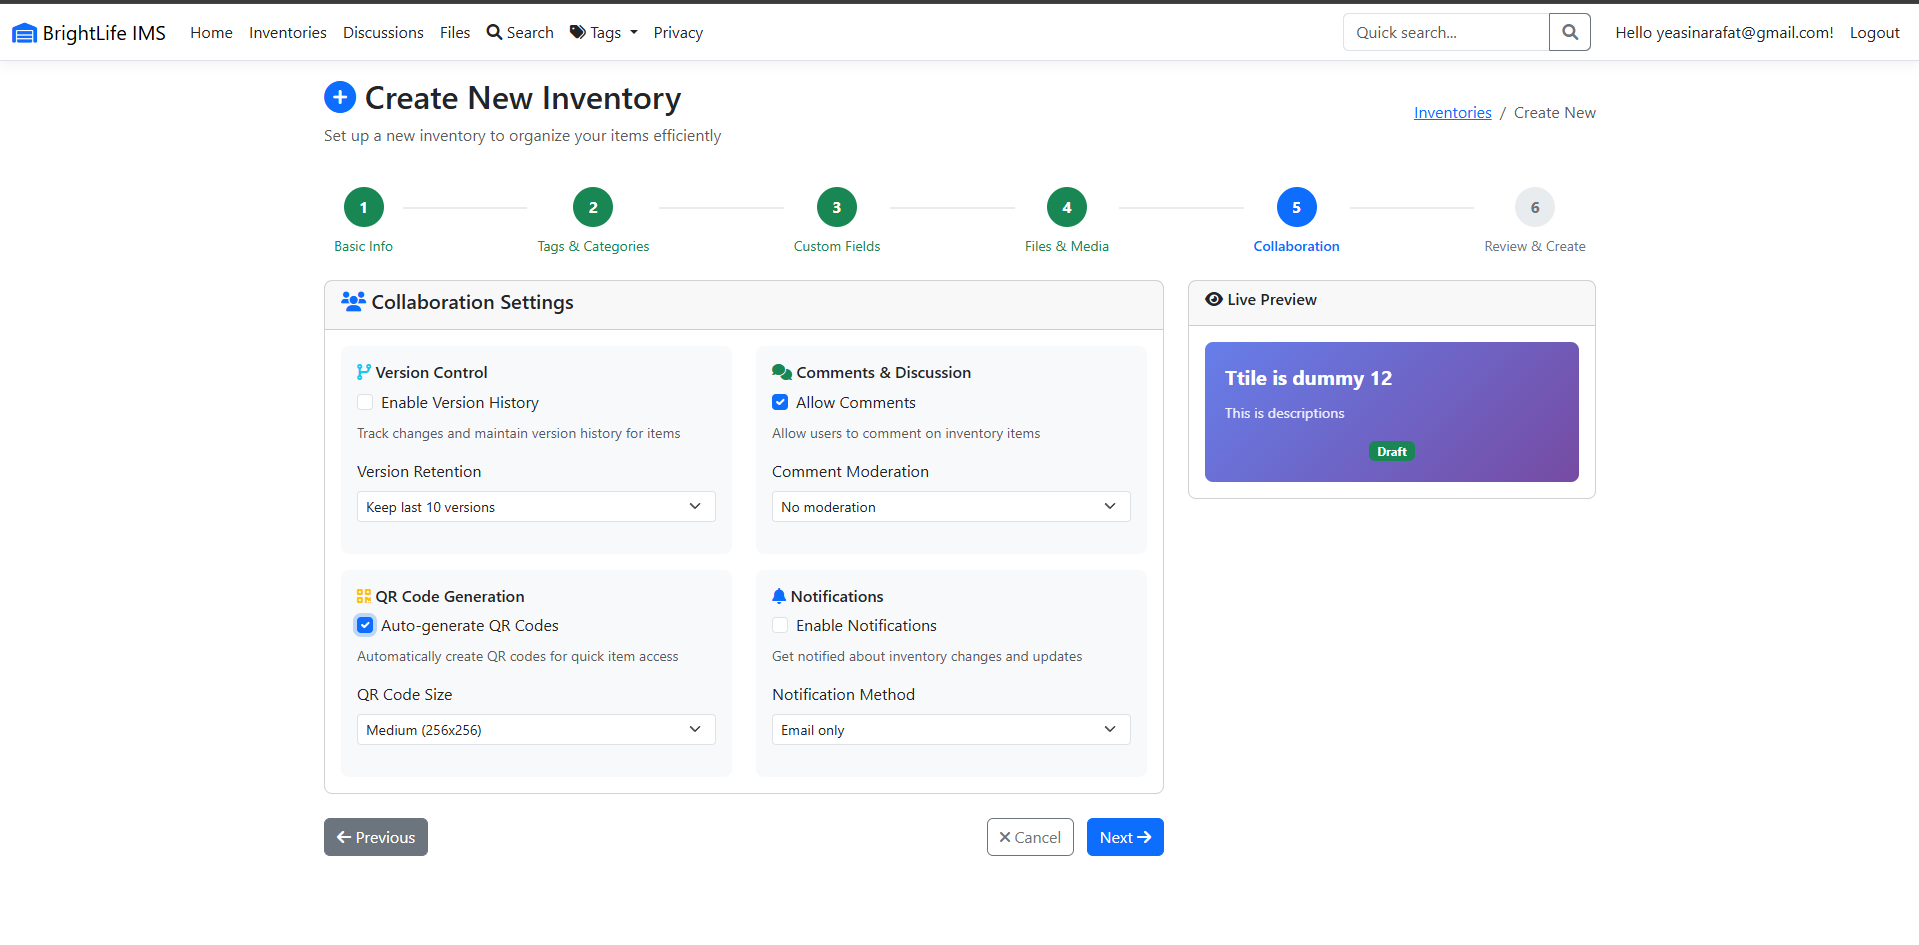This screenshot has height=945, width=1919.
Task: Click the blue plus icon beside page title
Action: click(340, 97)
